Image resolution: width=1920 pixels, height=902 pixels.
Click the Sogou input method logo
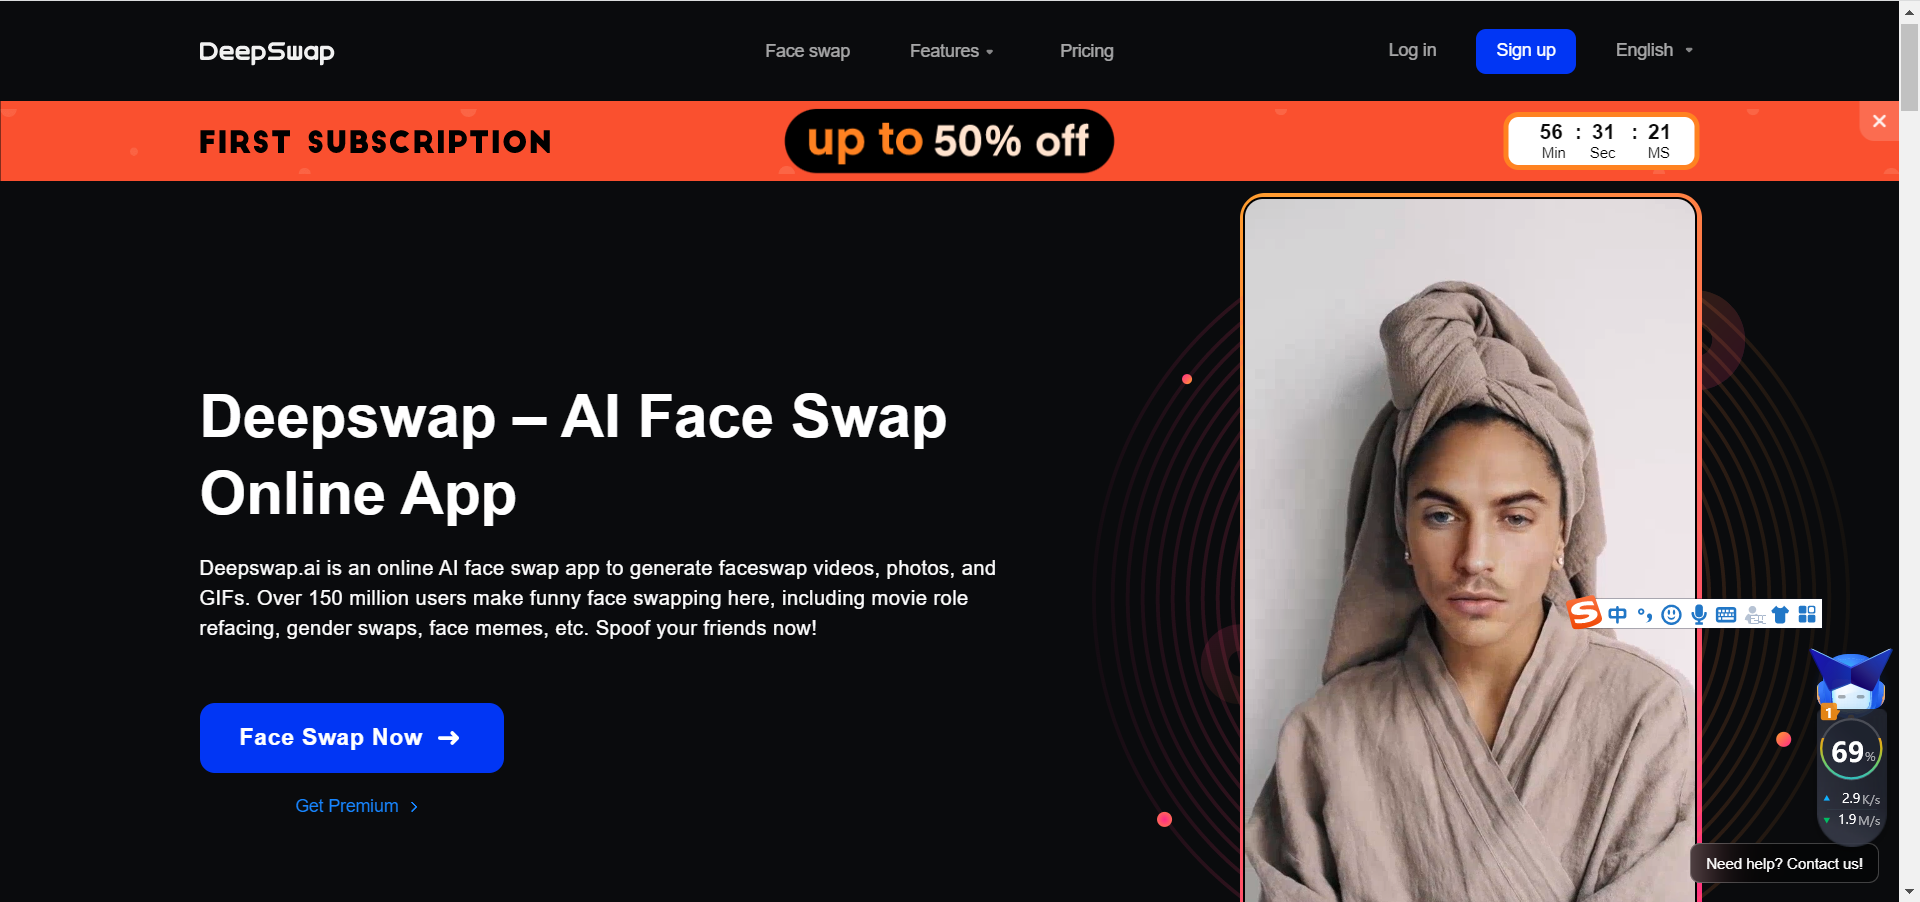coord(1585,613)
